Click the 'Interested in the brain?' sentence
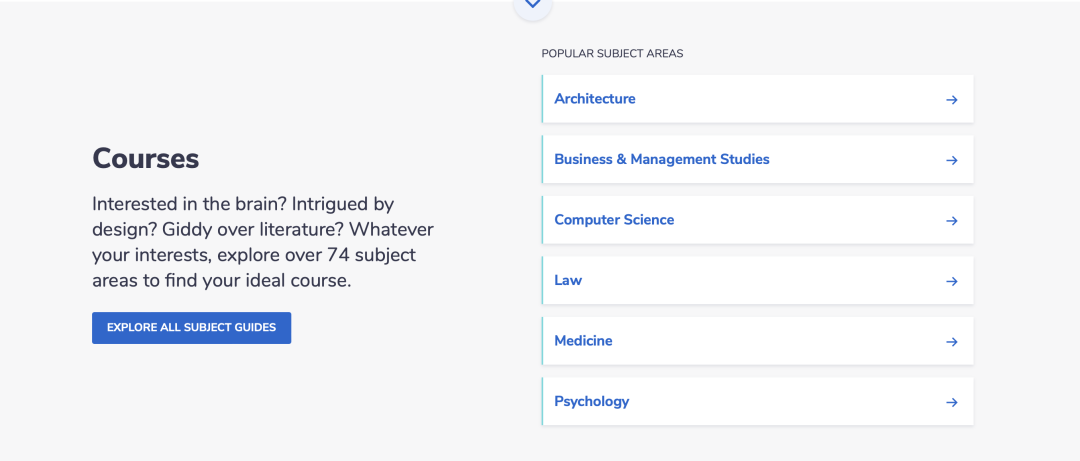The width and height of the screenshot is (1080, 461). coord(183,204)
